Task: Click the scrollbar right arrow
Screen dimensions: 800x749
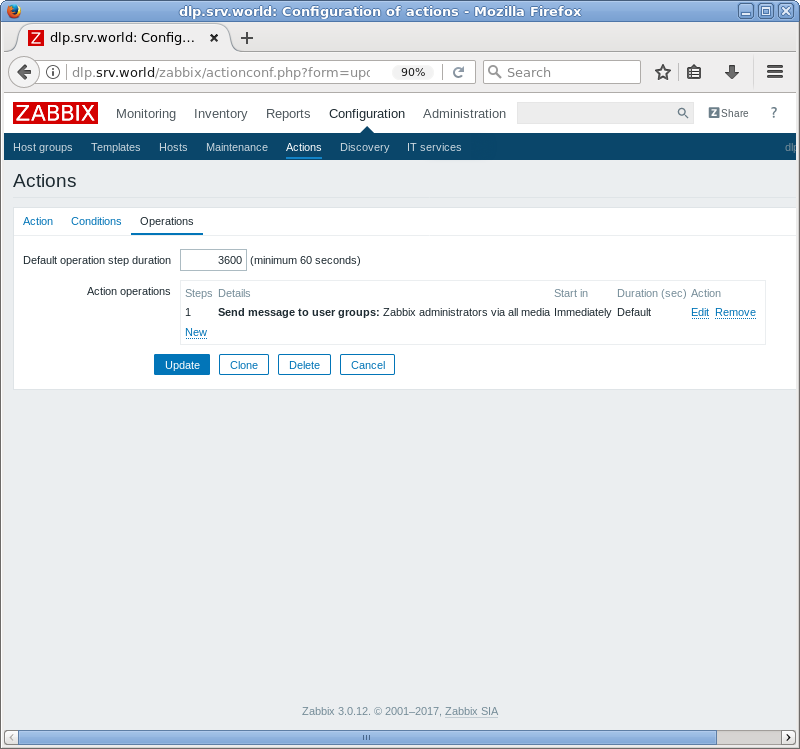Action: pyautogui.click(x=788, y=737)
